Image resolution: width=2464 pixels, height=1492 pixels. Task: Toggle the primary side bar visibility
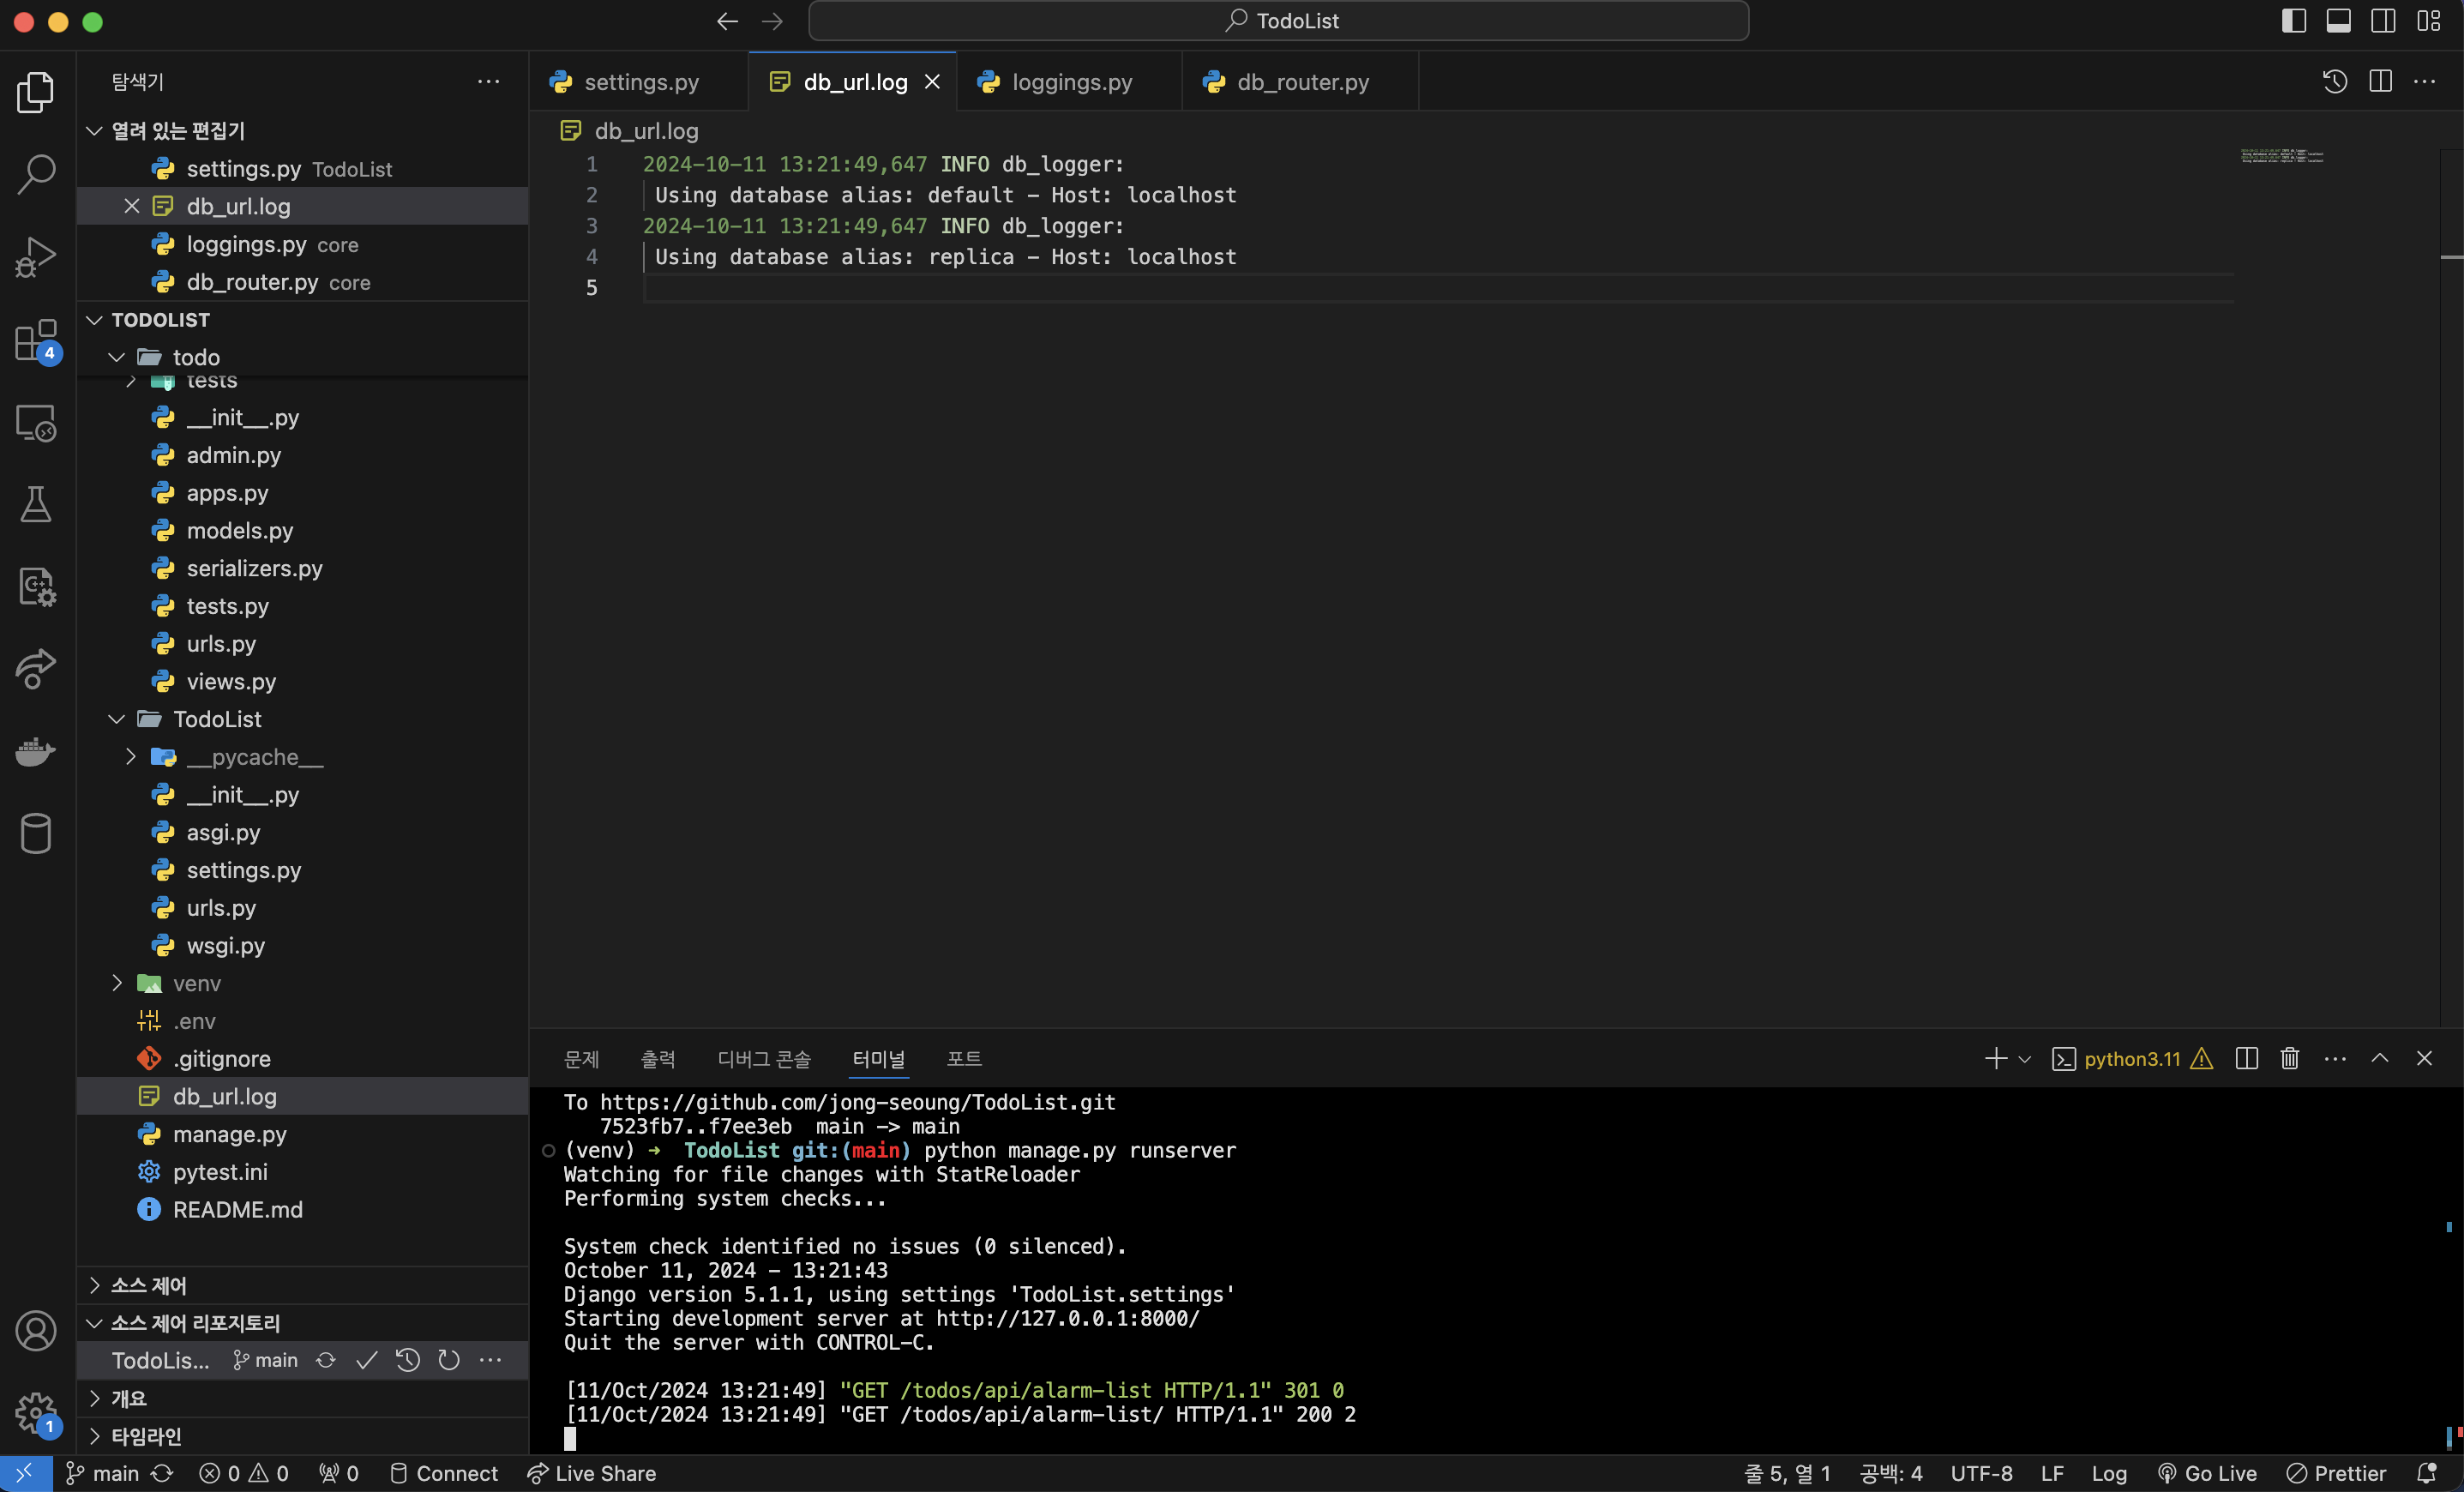coord(2293,21)
